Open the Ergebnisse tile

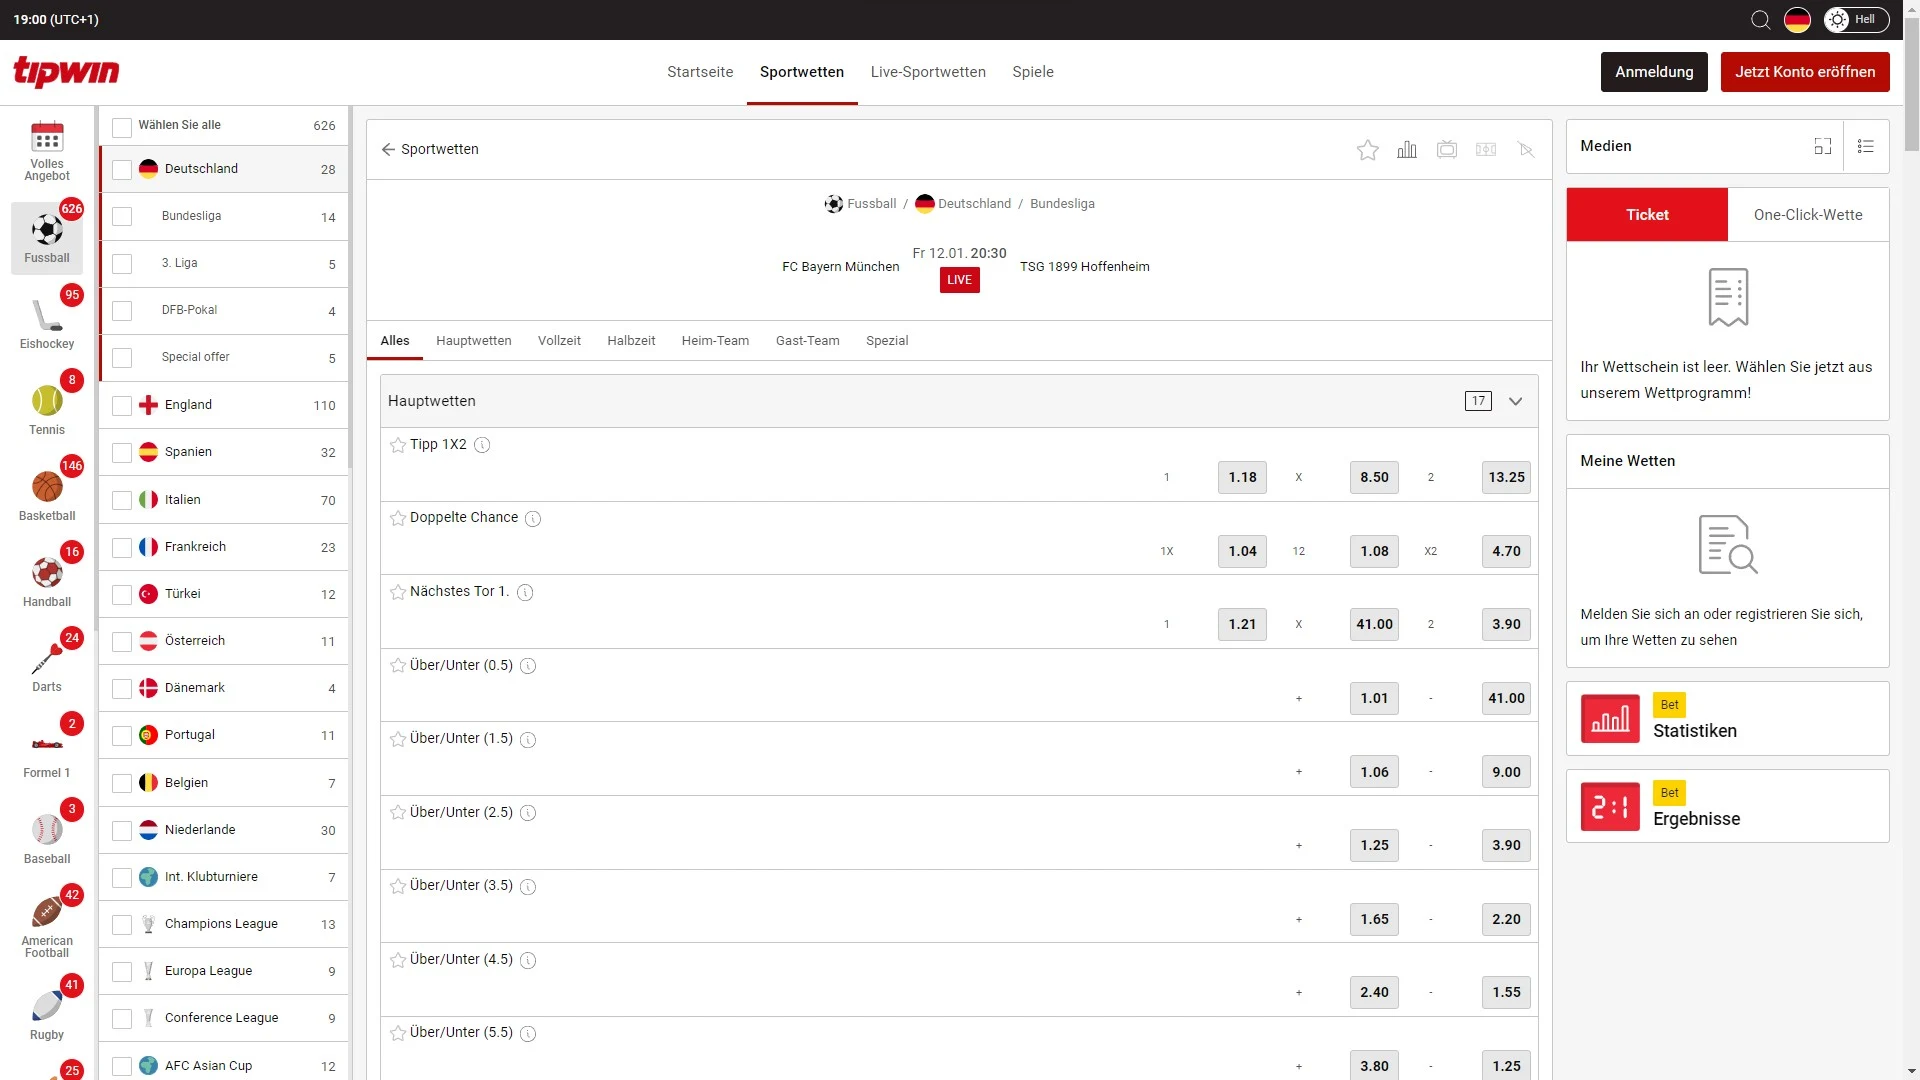pos(1727,807)
